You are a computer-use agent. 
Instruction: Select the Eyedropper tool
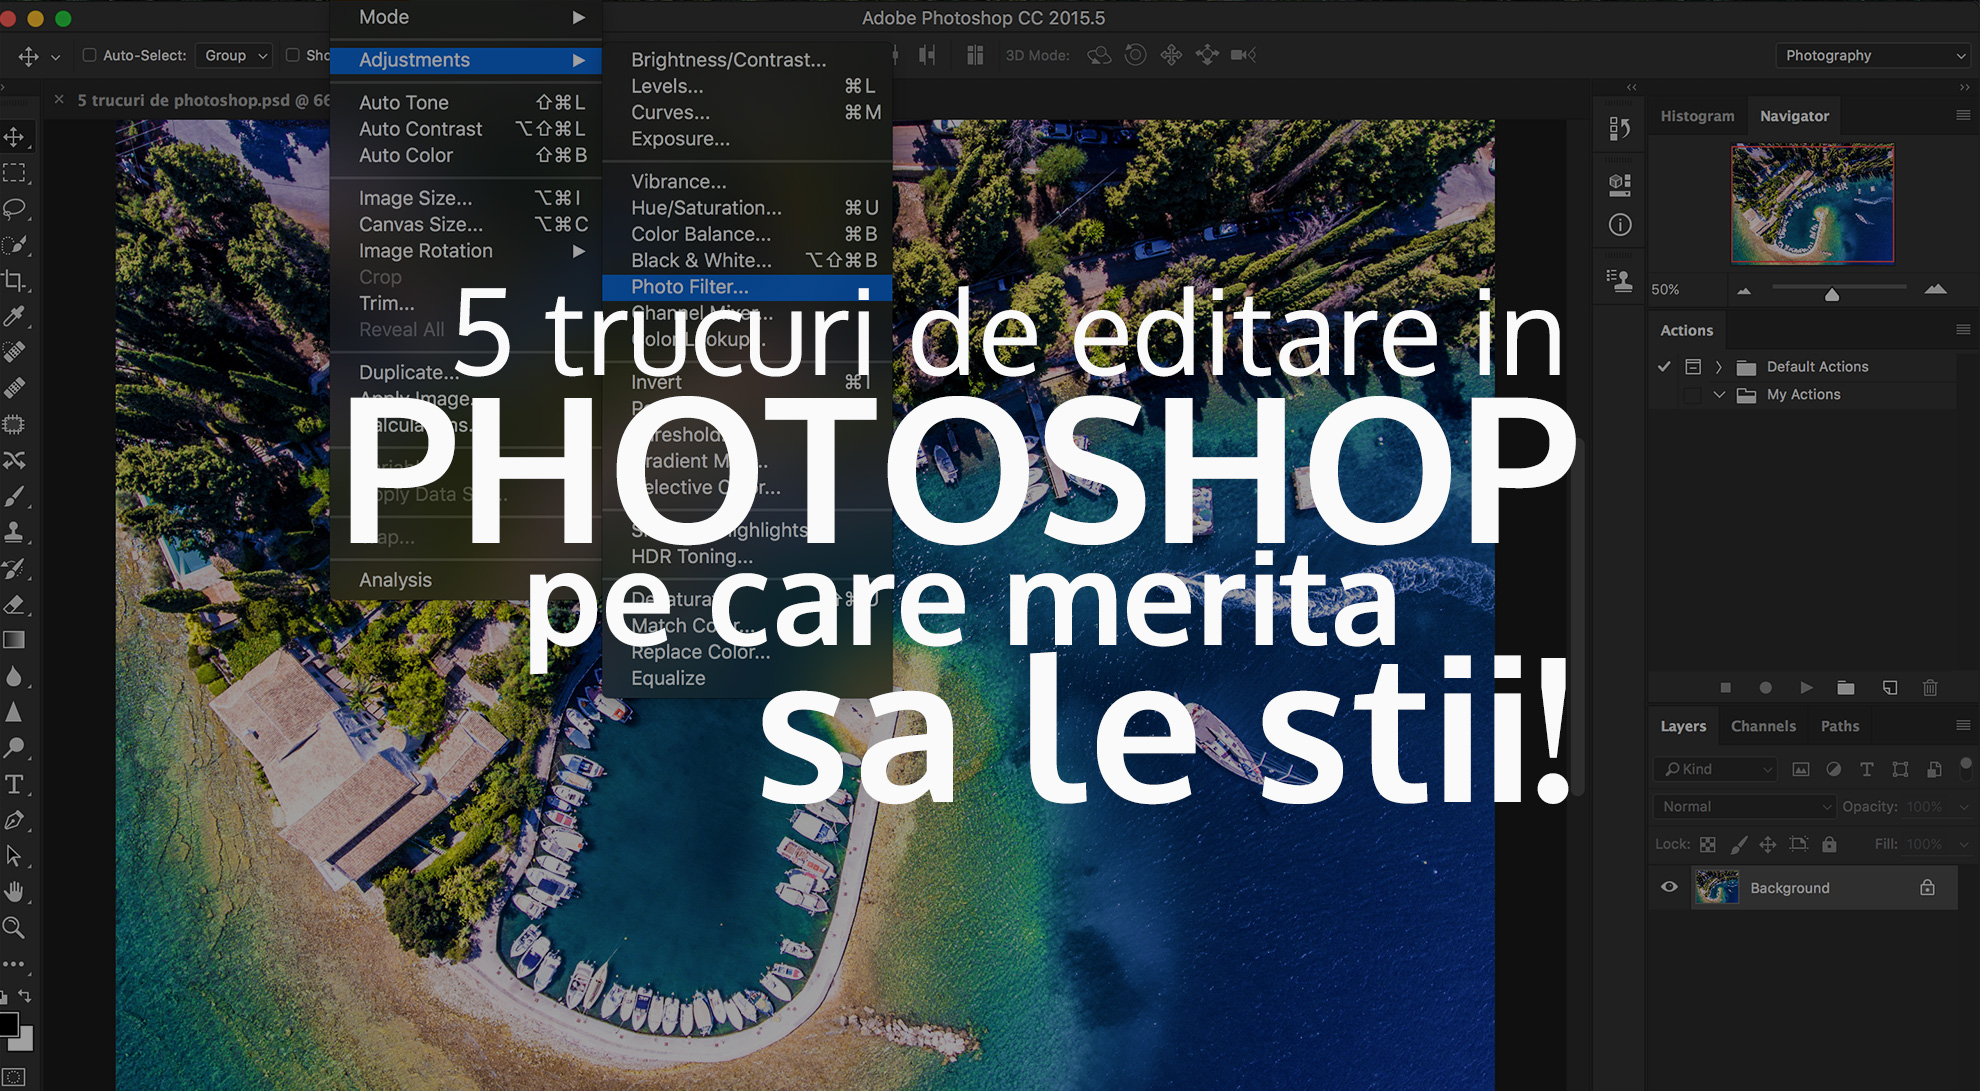(x=14, y=317)
